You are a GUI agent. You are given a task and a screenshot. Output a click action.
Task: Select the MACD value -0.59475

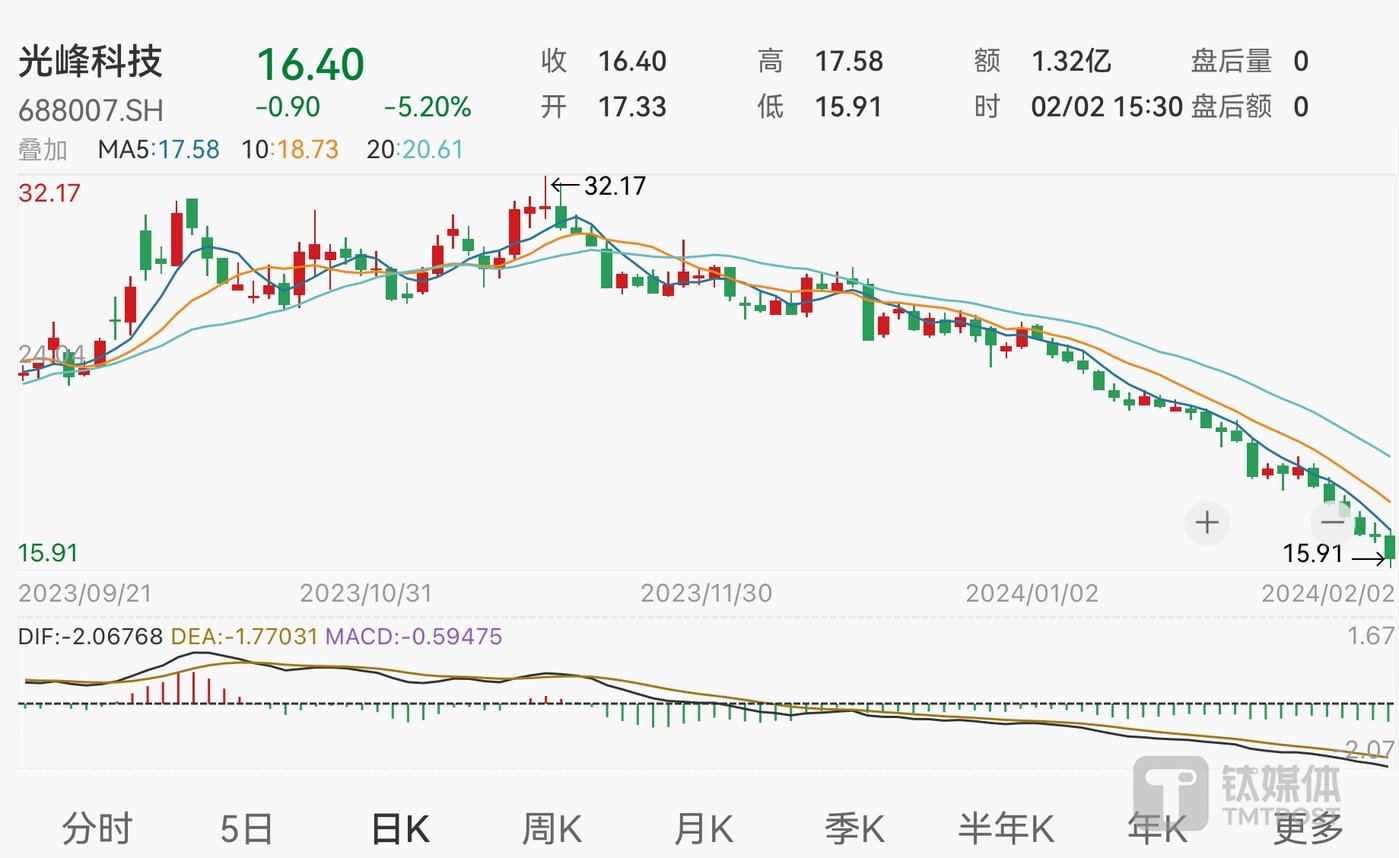click(x=414, y=636)
